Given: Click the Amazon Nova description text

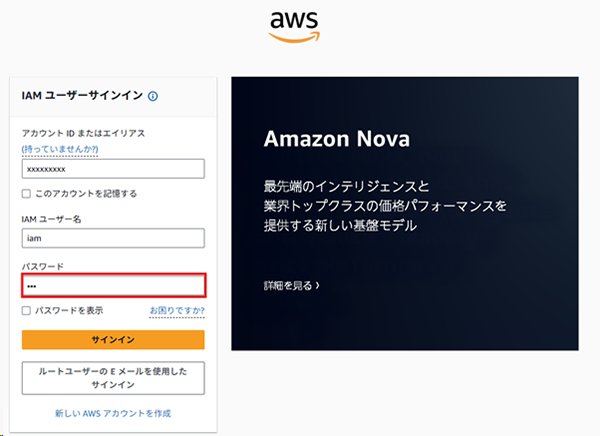Looking at the screenshot, I should click(x=385, y=206).
